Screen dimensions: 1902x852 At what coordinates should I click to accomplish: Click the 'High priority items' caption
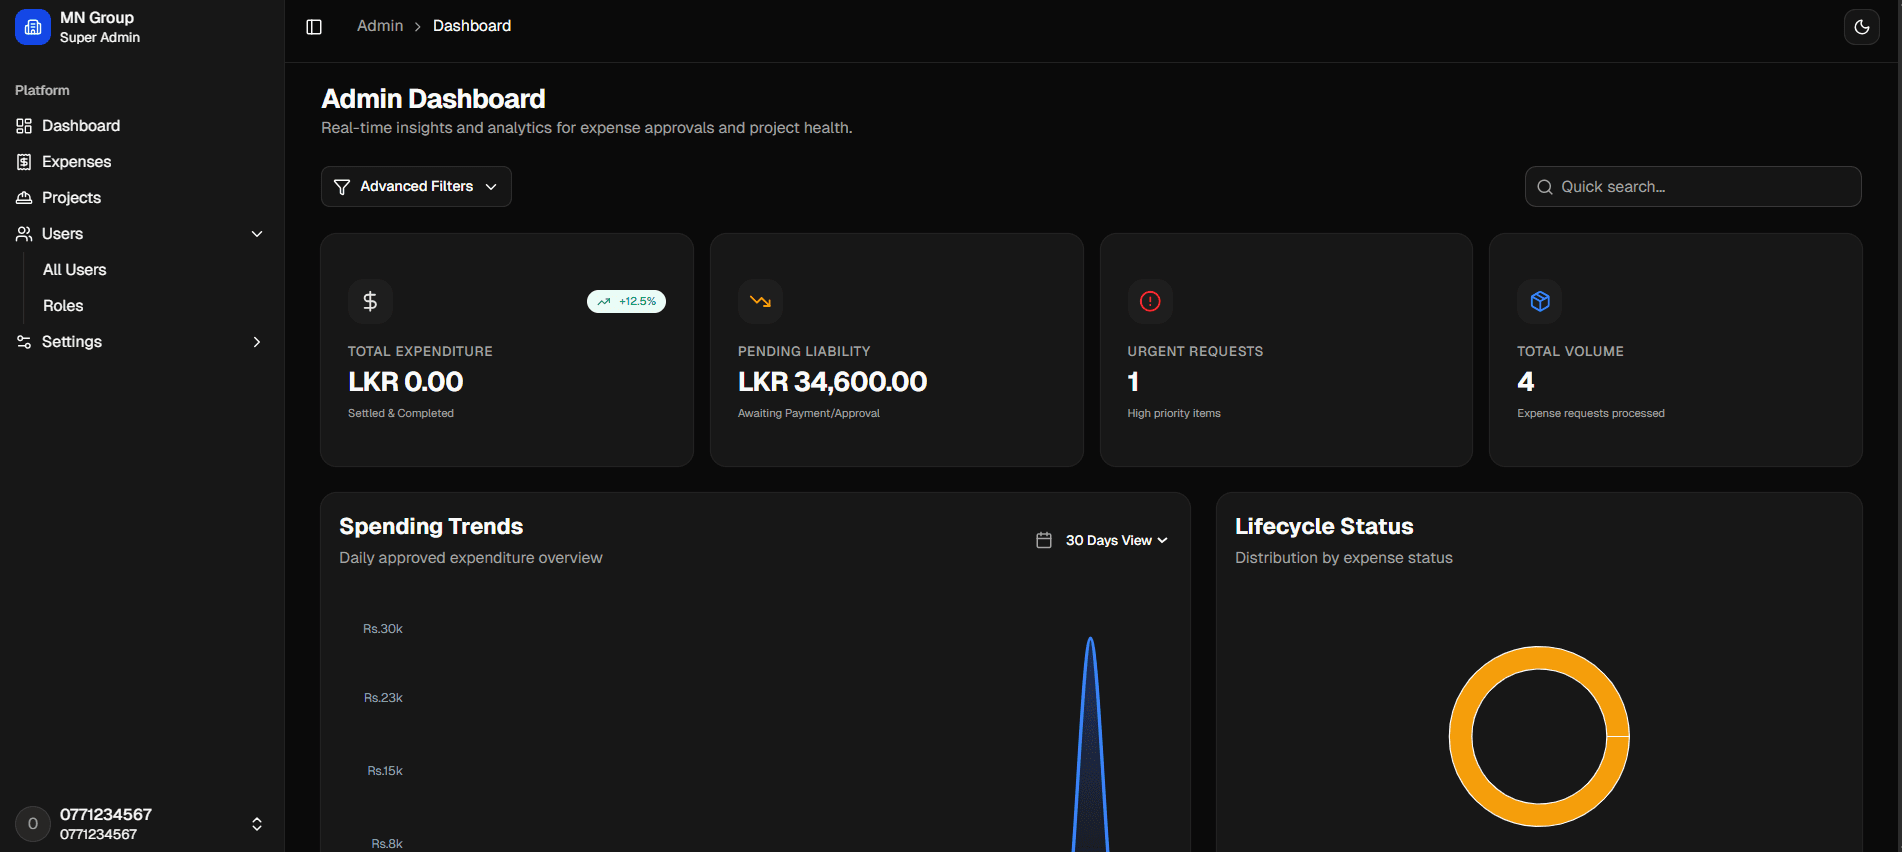(1174, 413)
